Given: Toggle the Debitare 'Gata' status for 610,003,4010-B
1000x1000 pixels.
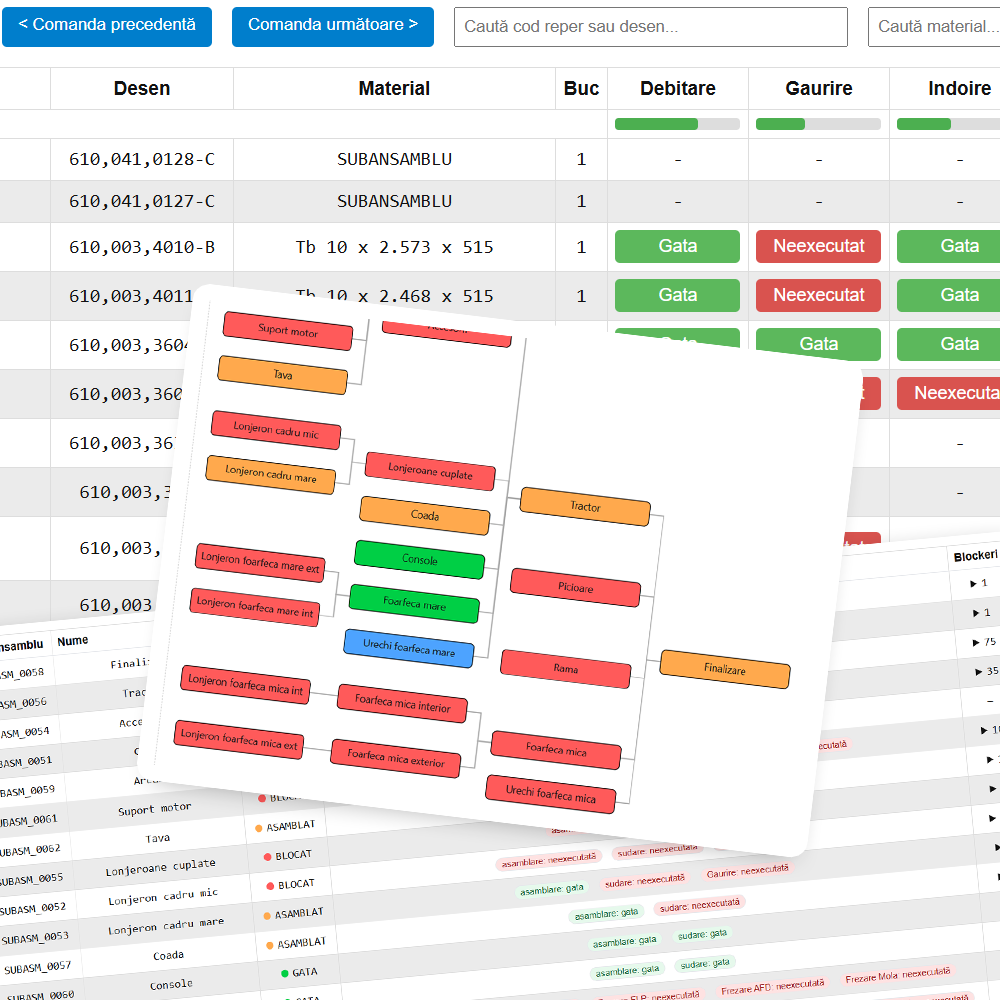Looking at the screenshot, I should (x=677, y=246).
